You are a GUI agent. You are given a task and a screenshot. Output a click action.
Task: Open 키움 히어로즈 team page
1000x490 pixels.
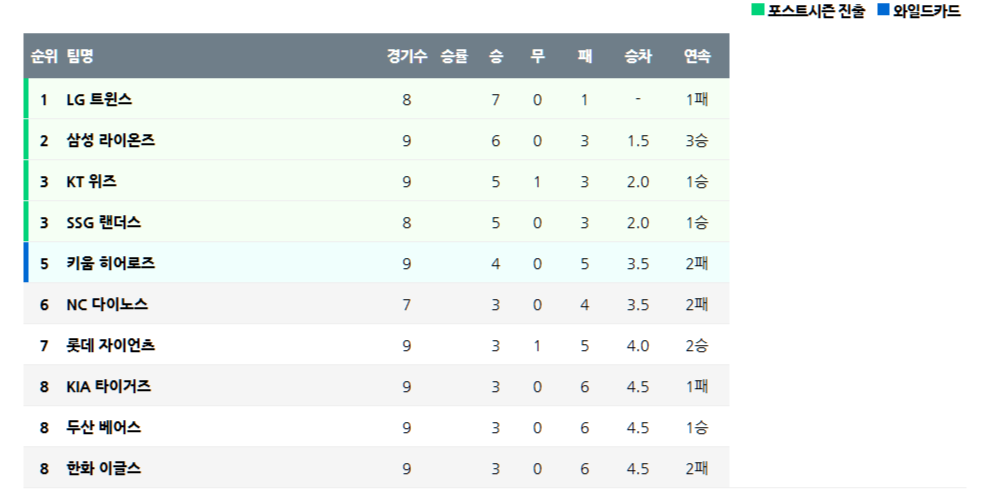(110, 264)
